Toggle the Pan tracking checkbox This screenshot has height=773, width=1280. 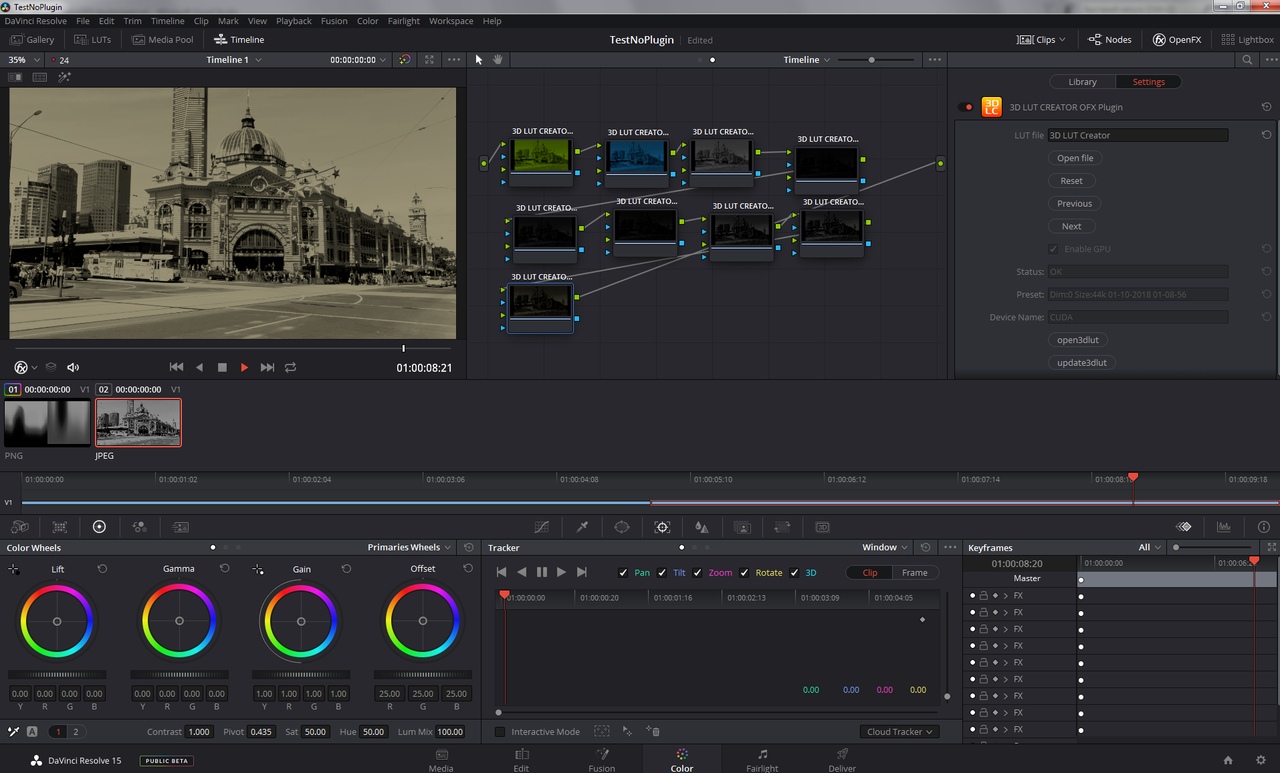coord(624,573)
